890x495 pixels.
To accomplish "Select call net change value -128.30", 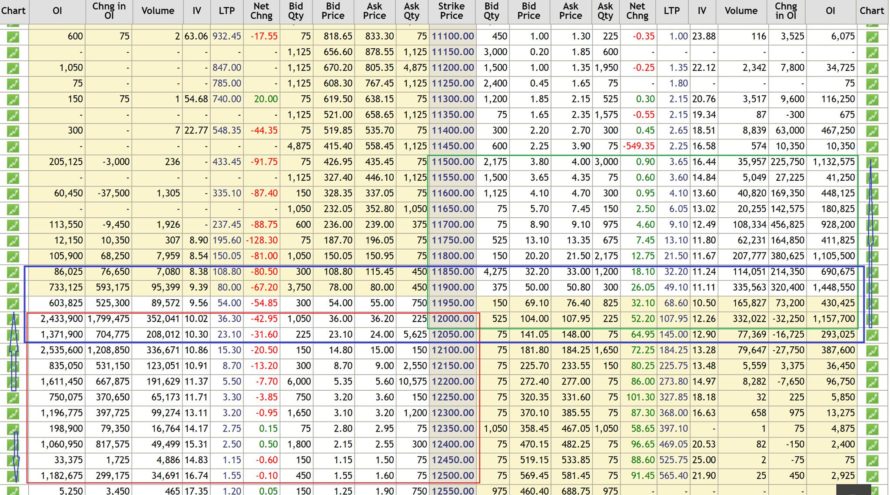I will (x=262, y=241).
